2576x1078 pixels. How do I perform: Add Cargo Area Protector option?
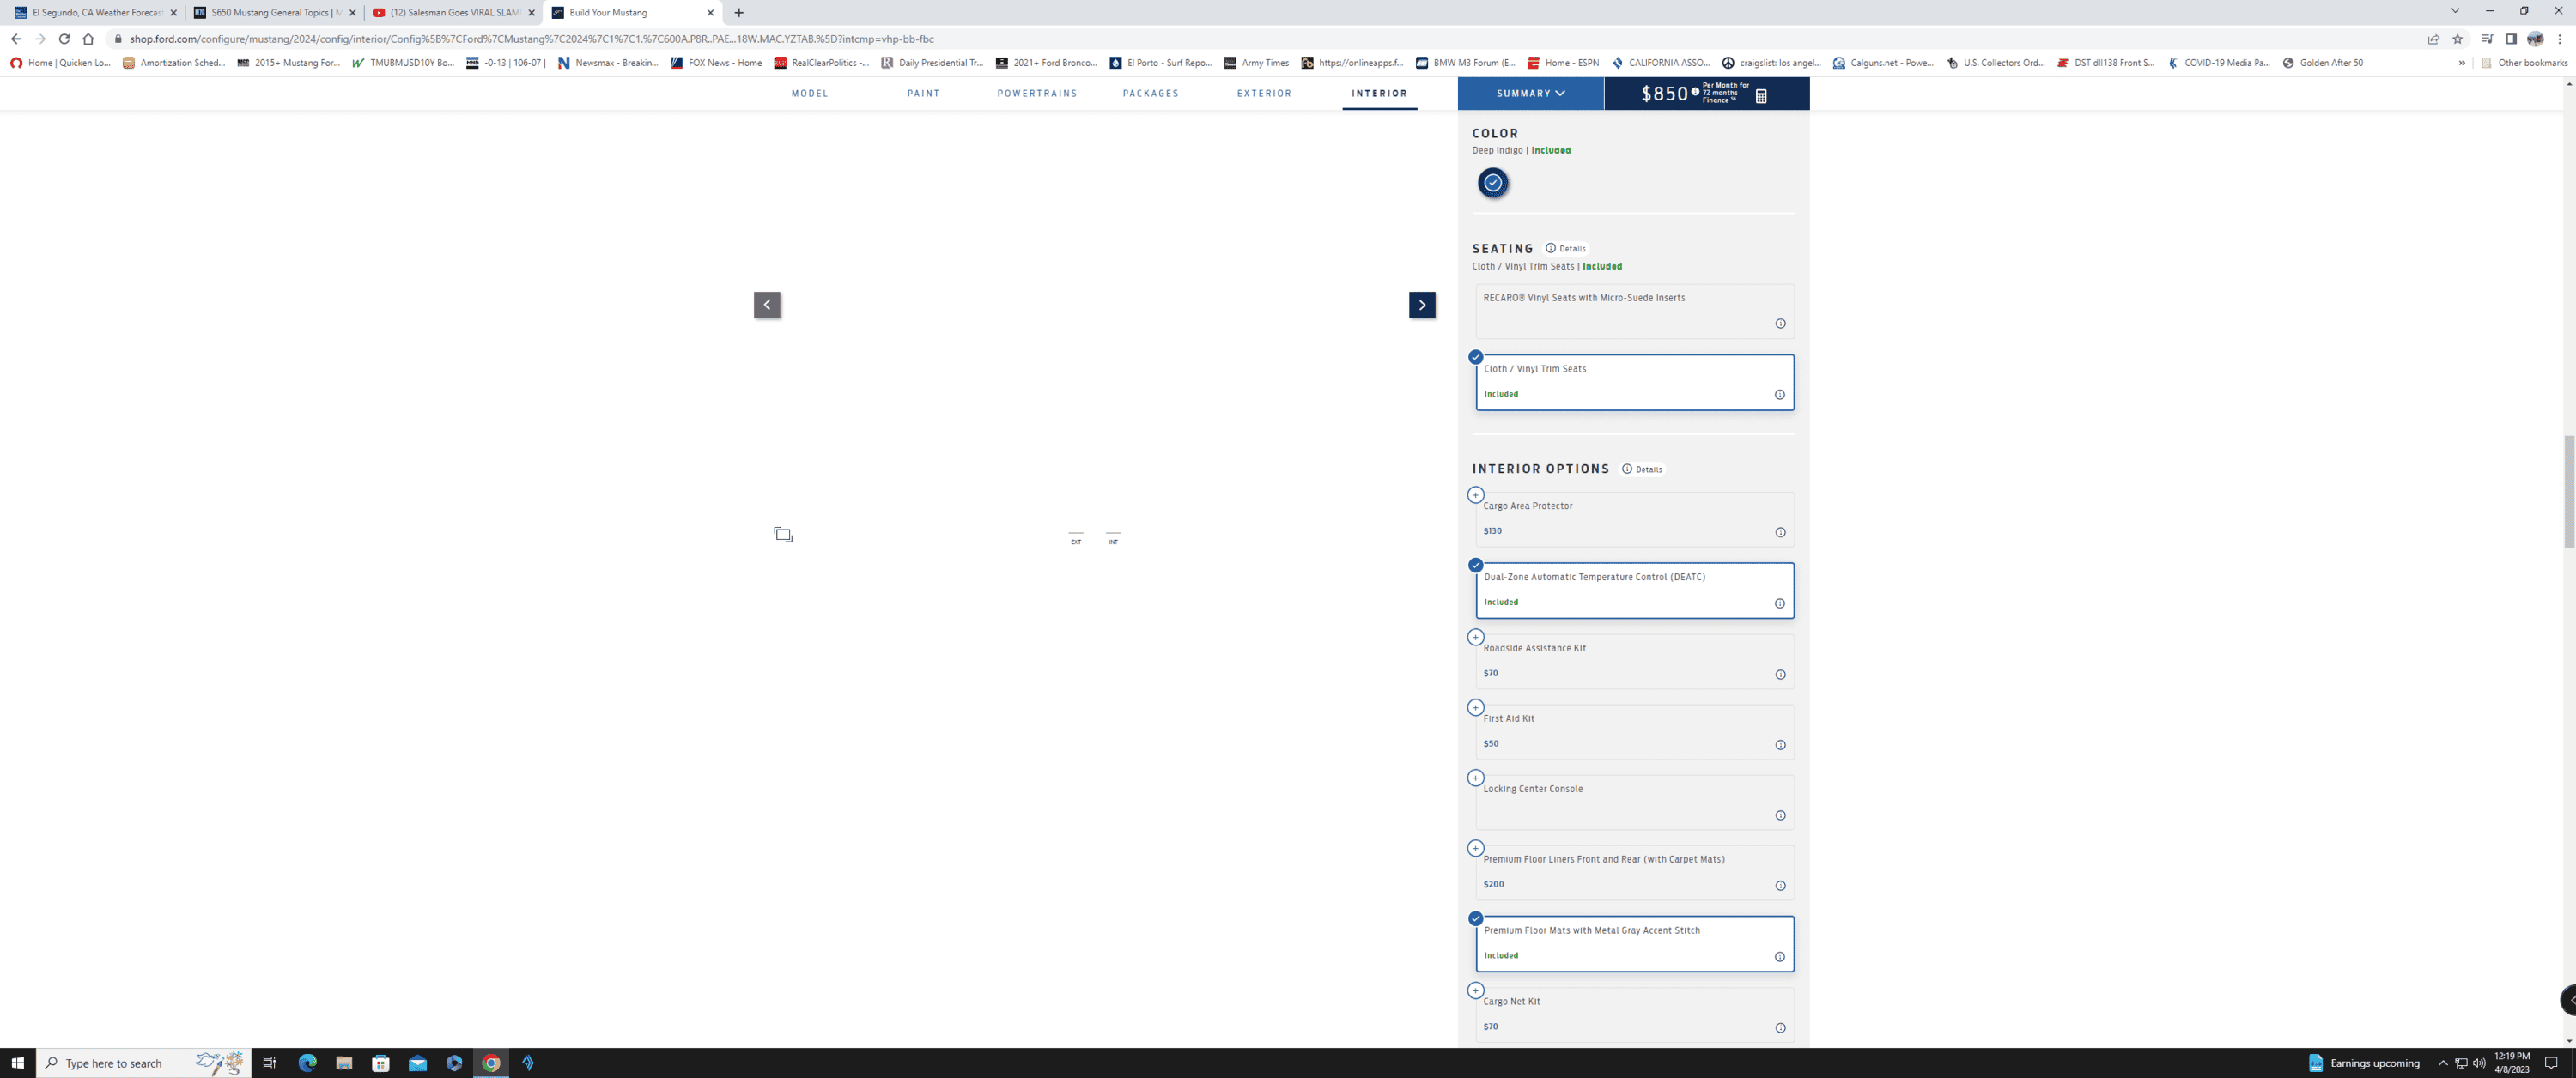(x=1475, y=495)
